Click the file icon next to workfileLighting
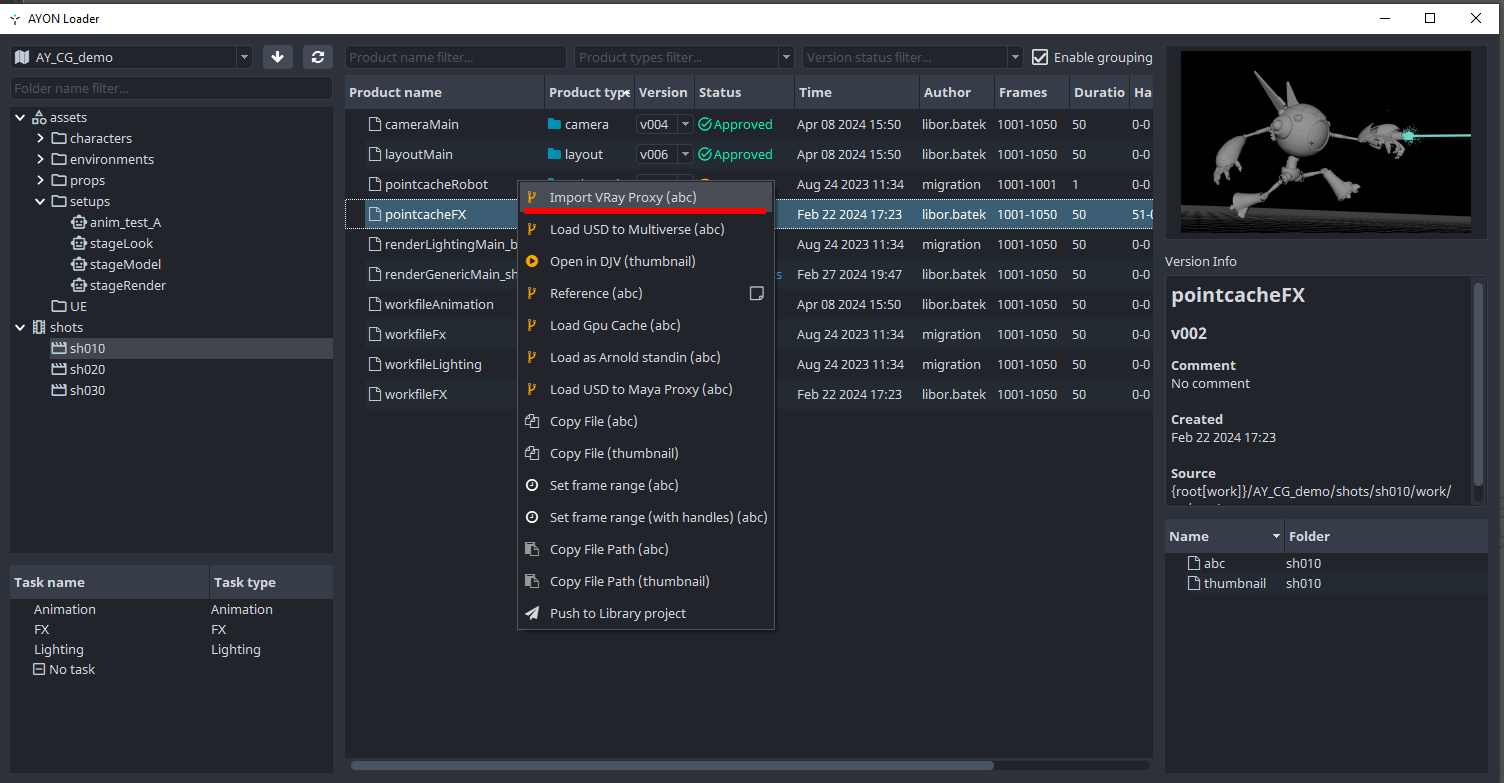This screenshot has width=1504, height=783. point(375,364)
